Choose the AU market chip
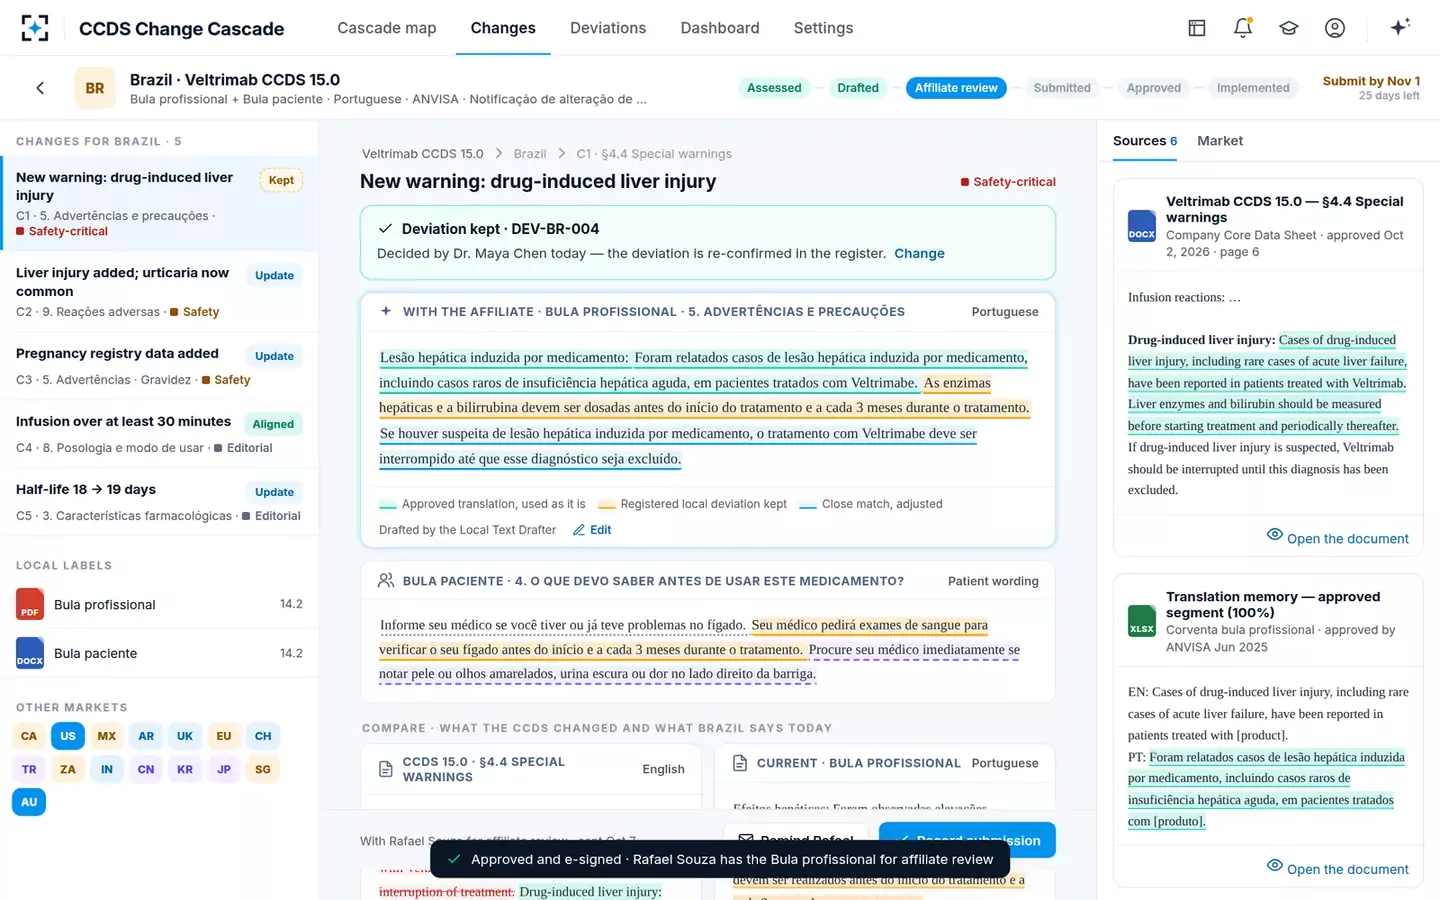Viewport: 1440px width, 900px height. tap(29, 802)
